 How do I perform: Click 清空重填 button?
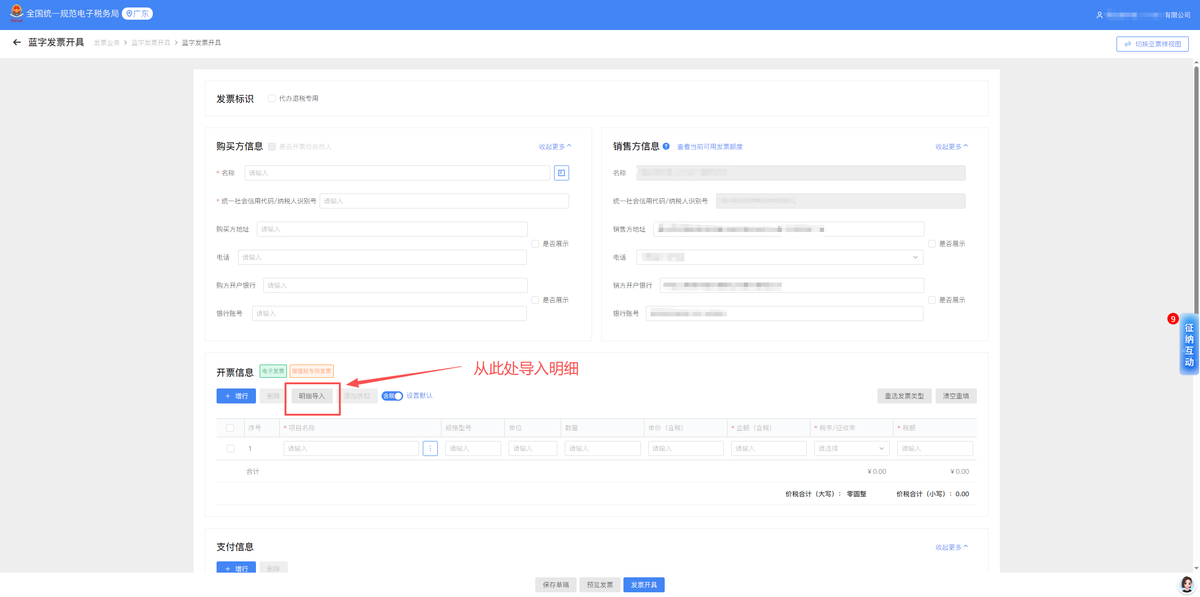point(956,396)
